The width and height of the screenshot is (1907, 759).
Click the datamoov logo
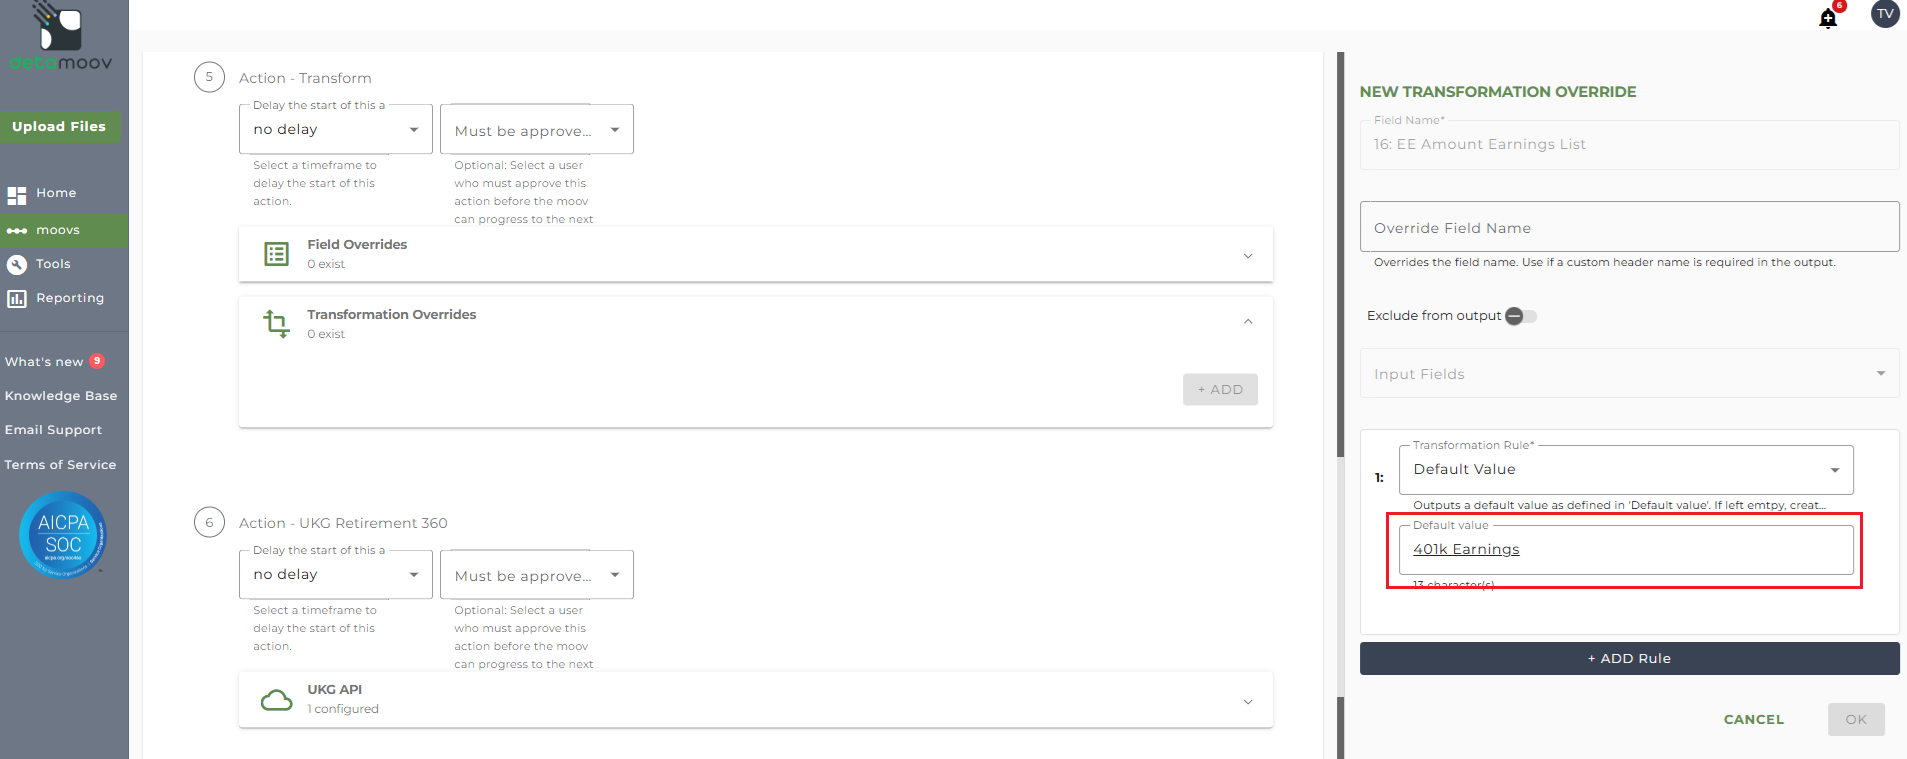tap(60, 37)
